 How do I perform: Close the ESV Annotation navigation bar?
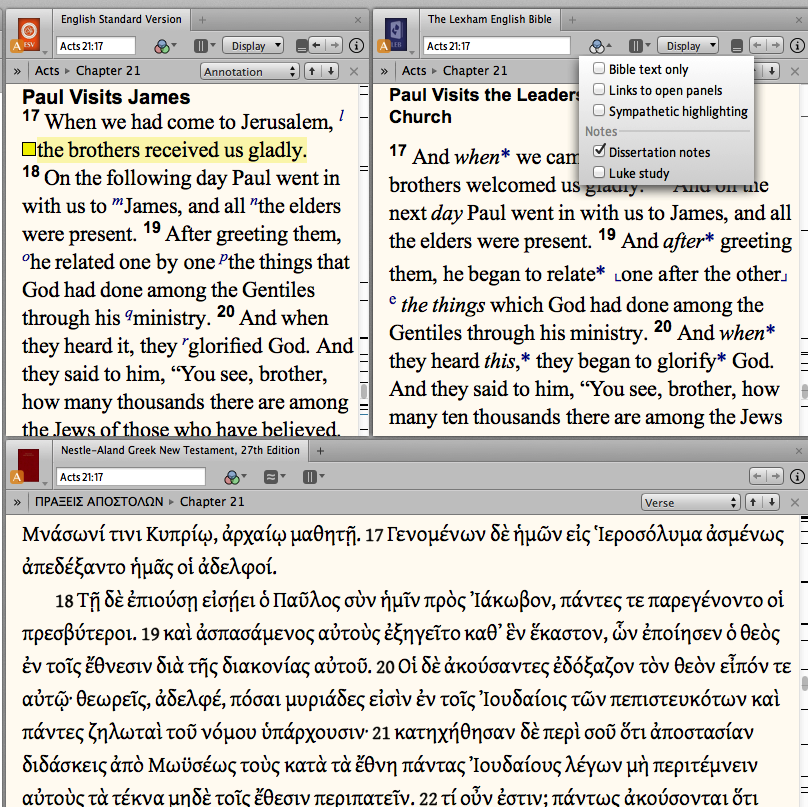354,72
